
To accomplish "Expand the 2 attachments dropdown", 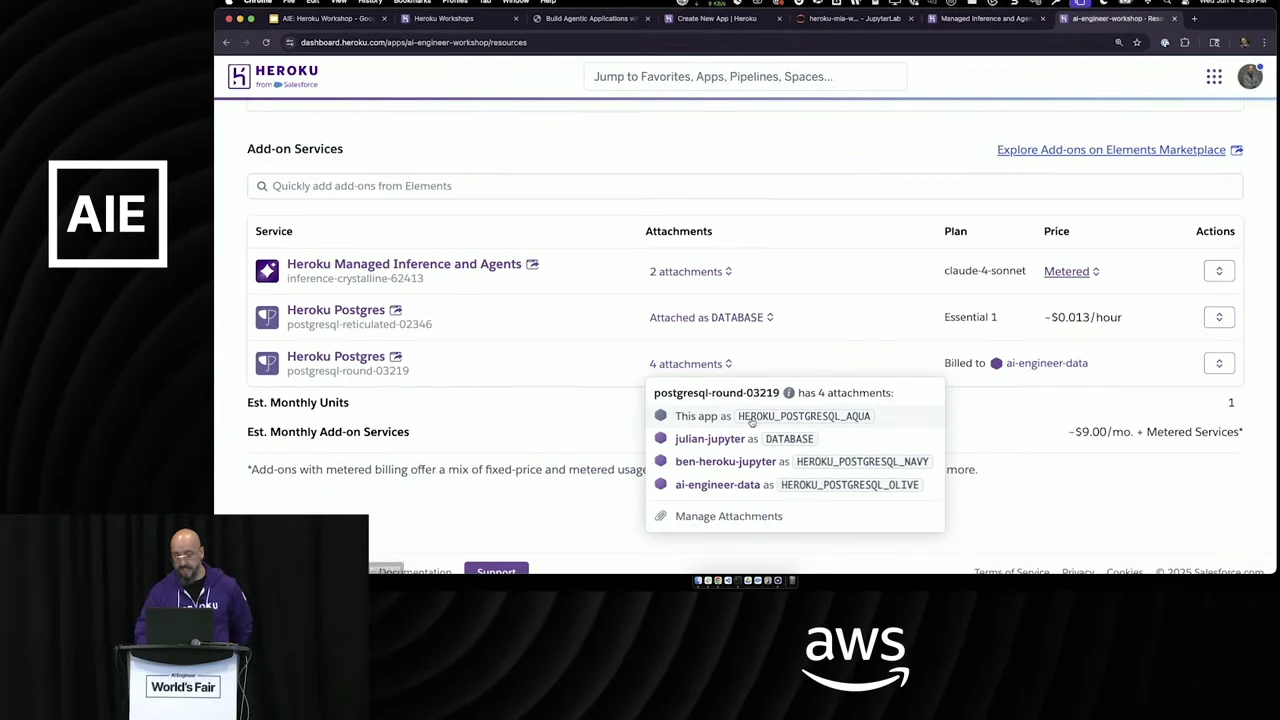I will [691, 272].
